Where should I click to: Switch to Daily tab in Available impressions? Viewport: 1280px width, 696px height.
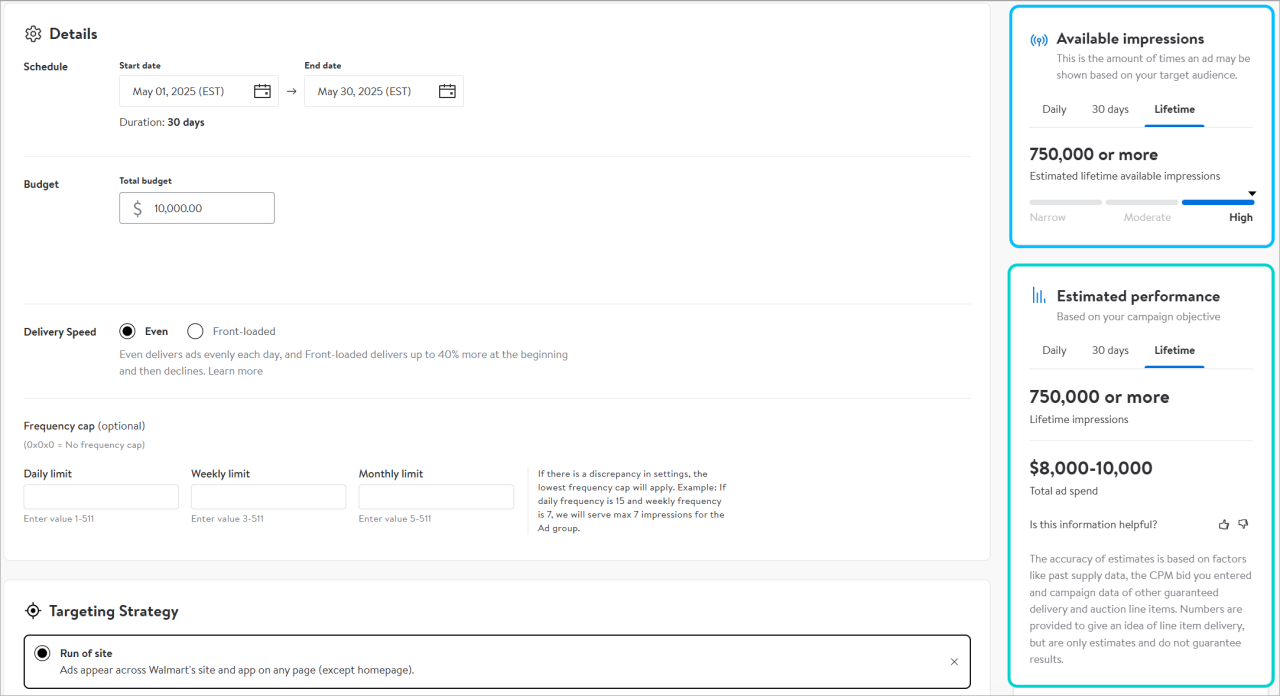click(x=1054, y=109)
